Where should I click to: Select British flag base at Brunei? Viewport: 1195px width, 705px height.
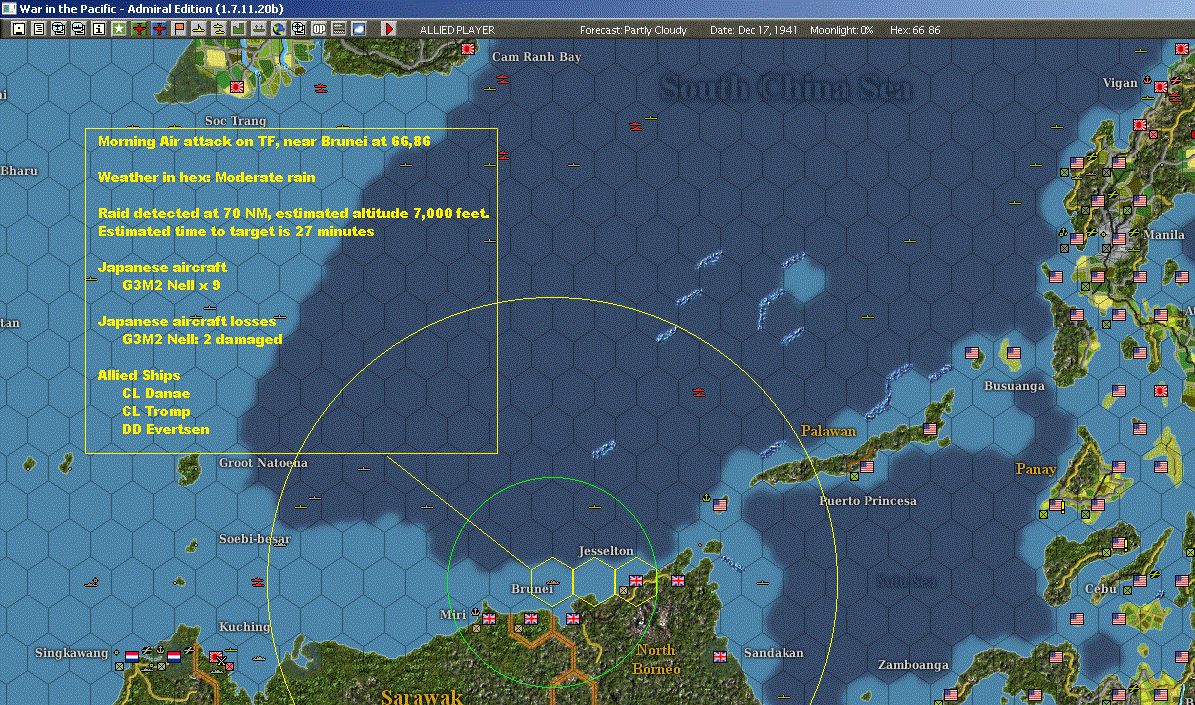point(531,618)
